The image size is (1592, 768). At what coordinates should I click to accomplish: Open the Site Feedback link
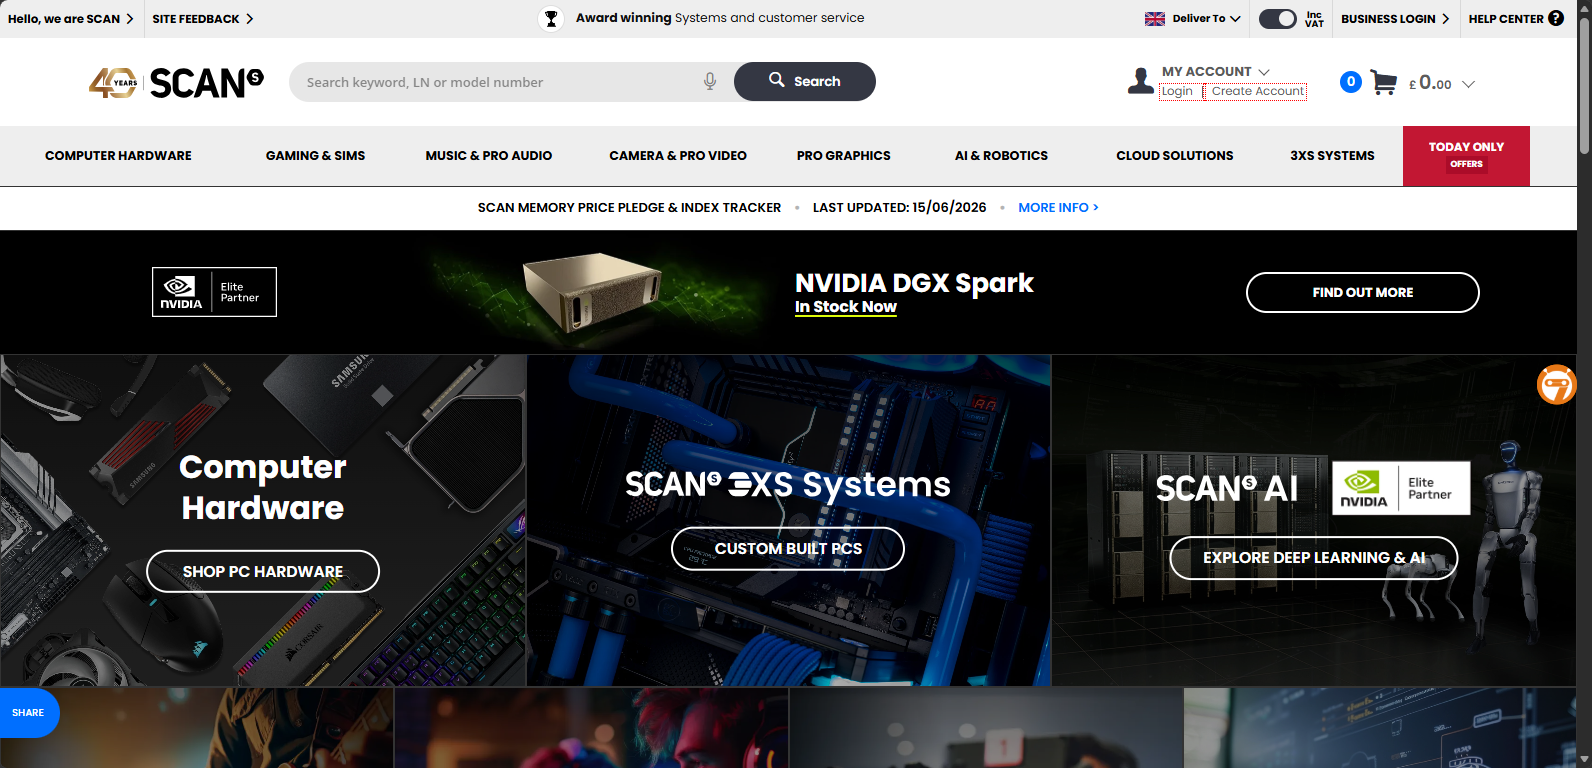pyautogui.click(x=203, y=19)
